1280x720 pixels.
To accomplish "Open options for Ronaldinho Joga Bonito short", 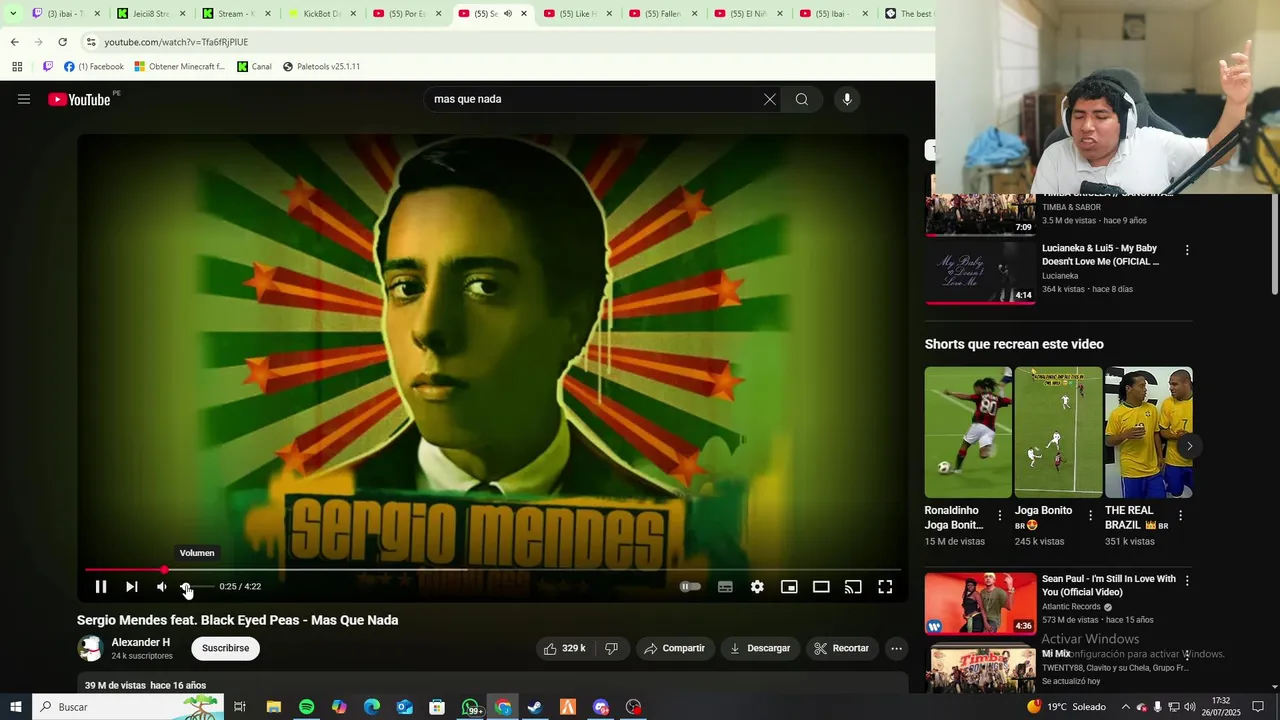I will (x=1000, y=516).
